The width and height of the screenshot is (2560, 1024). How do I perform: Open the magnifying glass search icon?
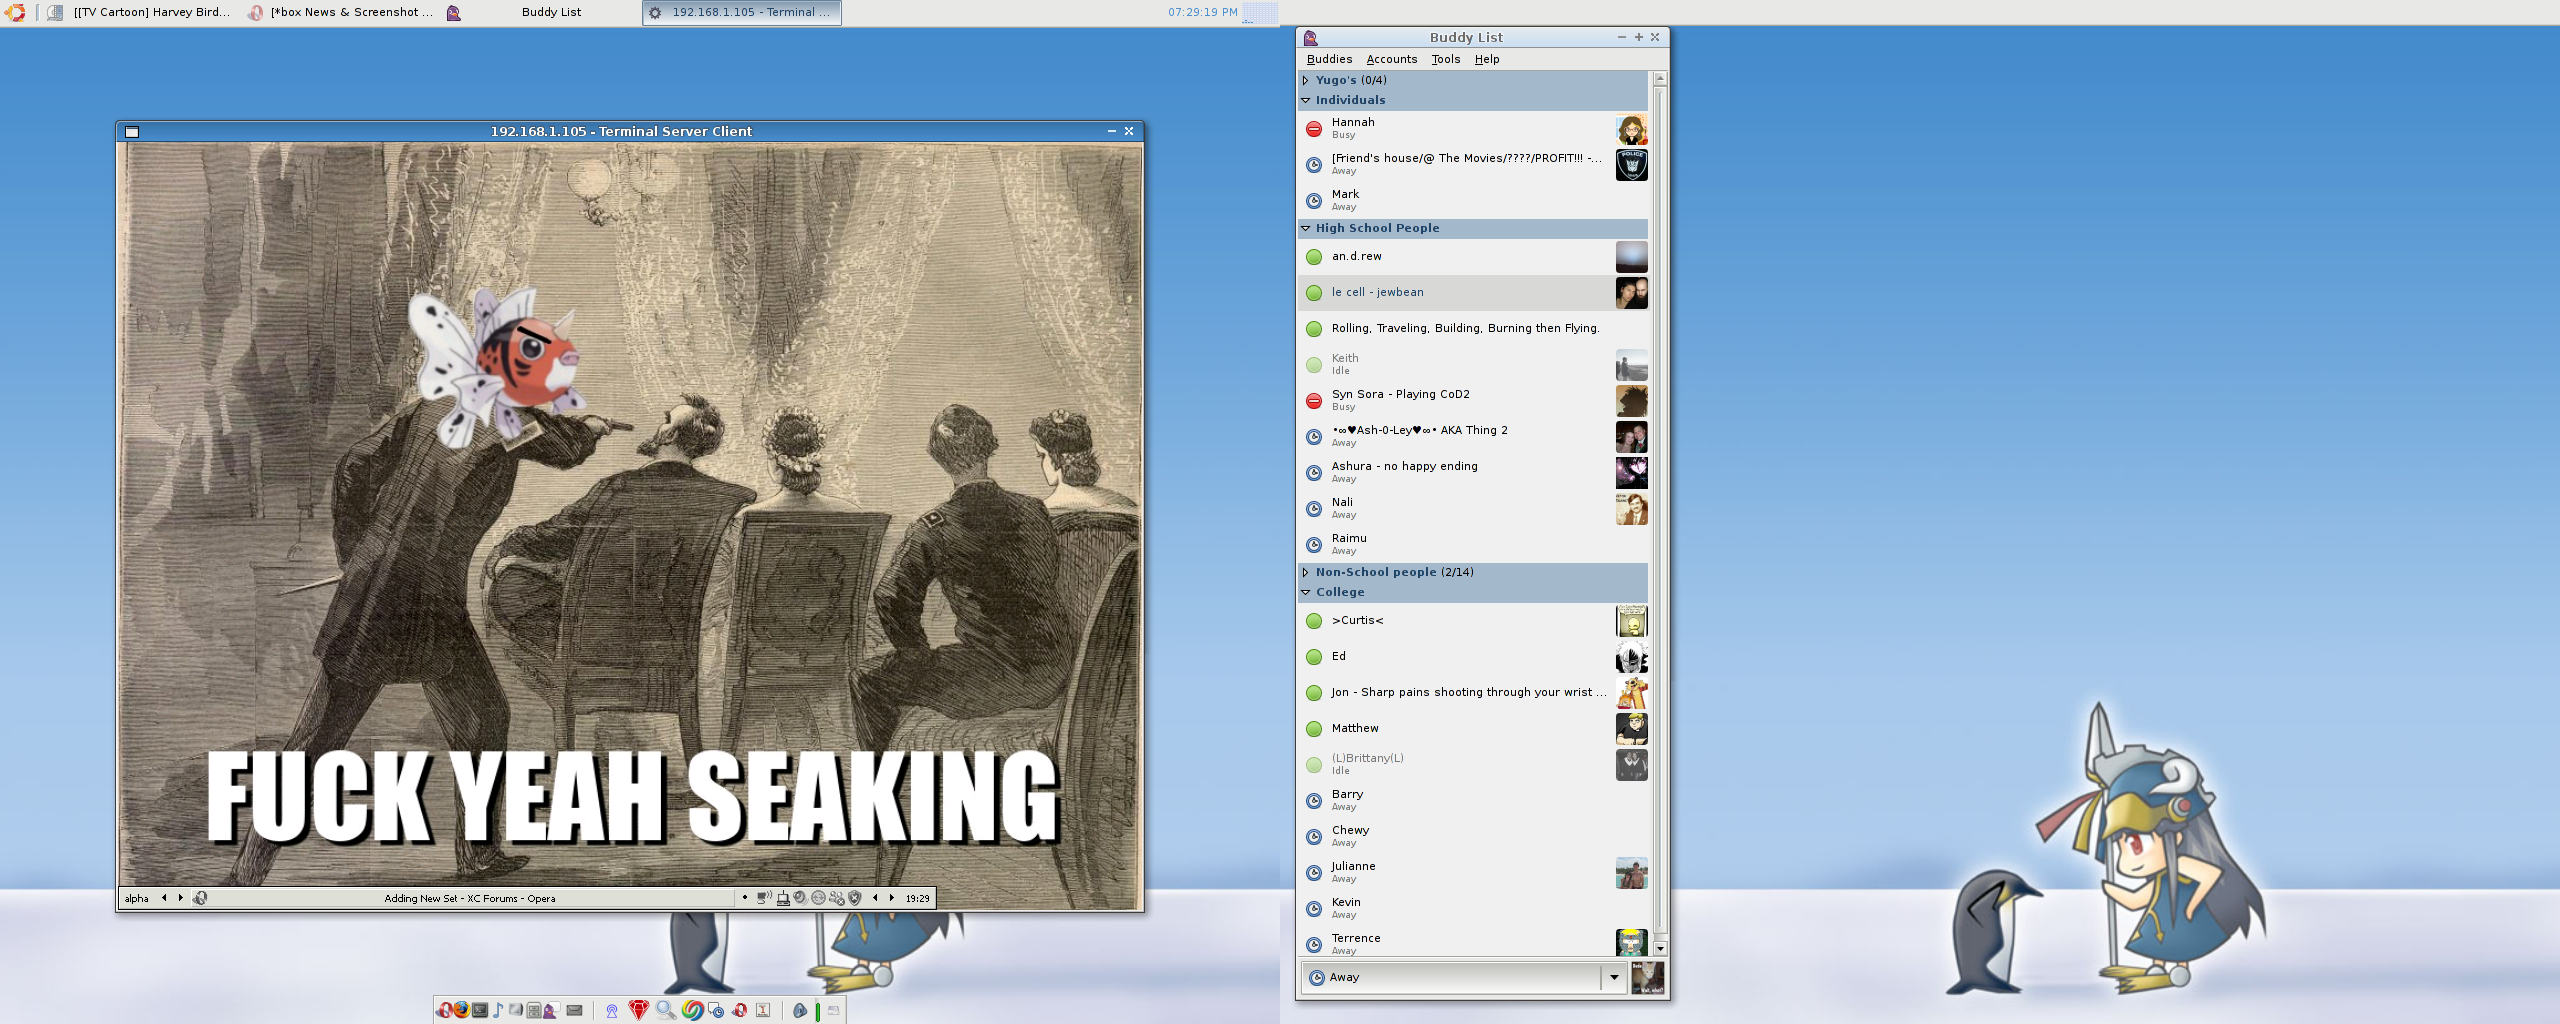pyautogui.click(x=665, y=1010)
